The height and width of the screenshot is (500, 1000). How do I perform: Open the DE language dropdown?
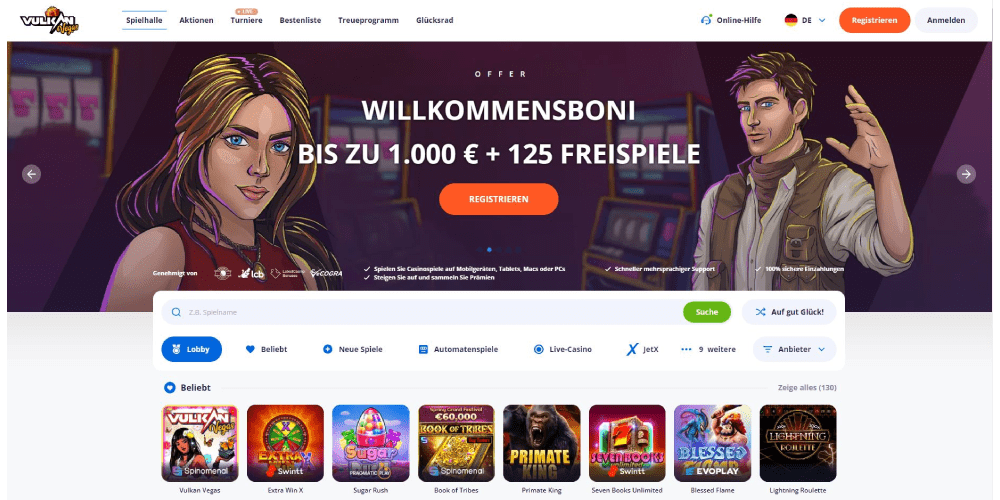pos(805,20)
